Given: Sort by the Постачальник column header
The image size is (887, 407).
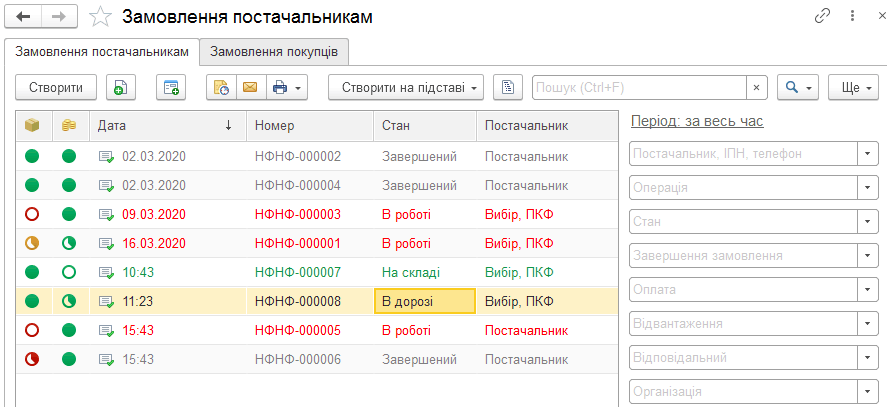Looking at the screenshot, I should [x=547, y=126].
